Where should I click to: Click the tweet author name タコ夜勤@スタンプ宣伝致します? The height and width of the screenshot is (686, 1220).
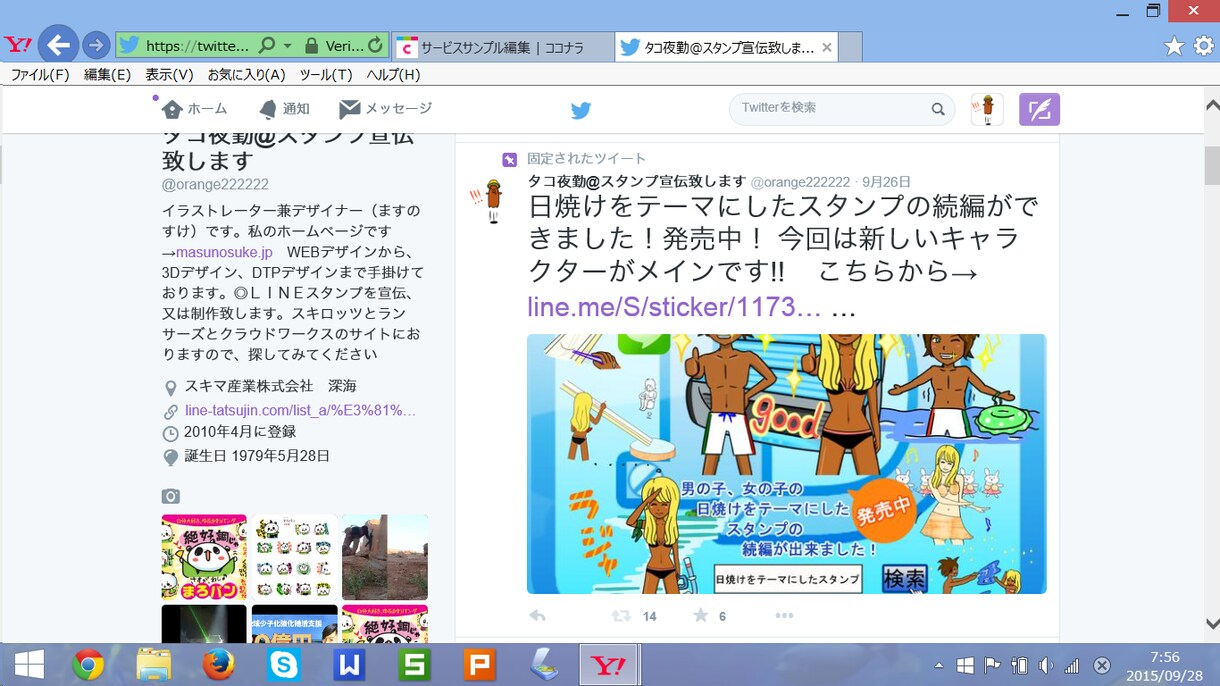(637, 181)
